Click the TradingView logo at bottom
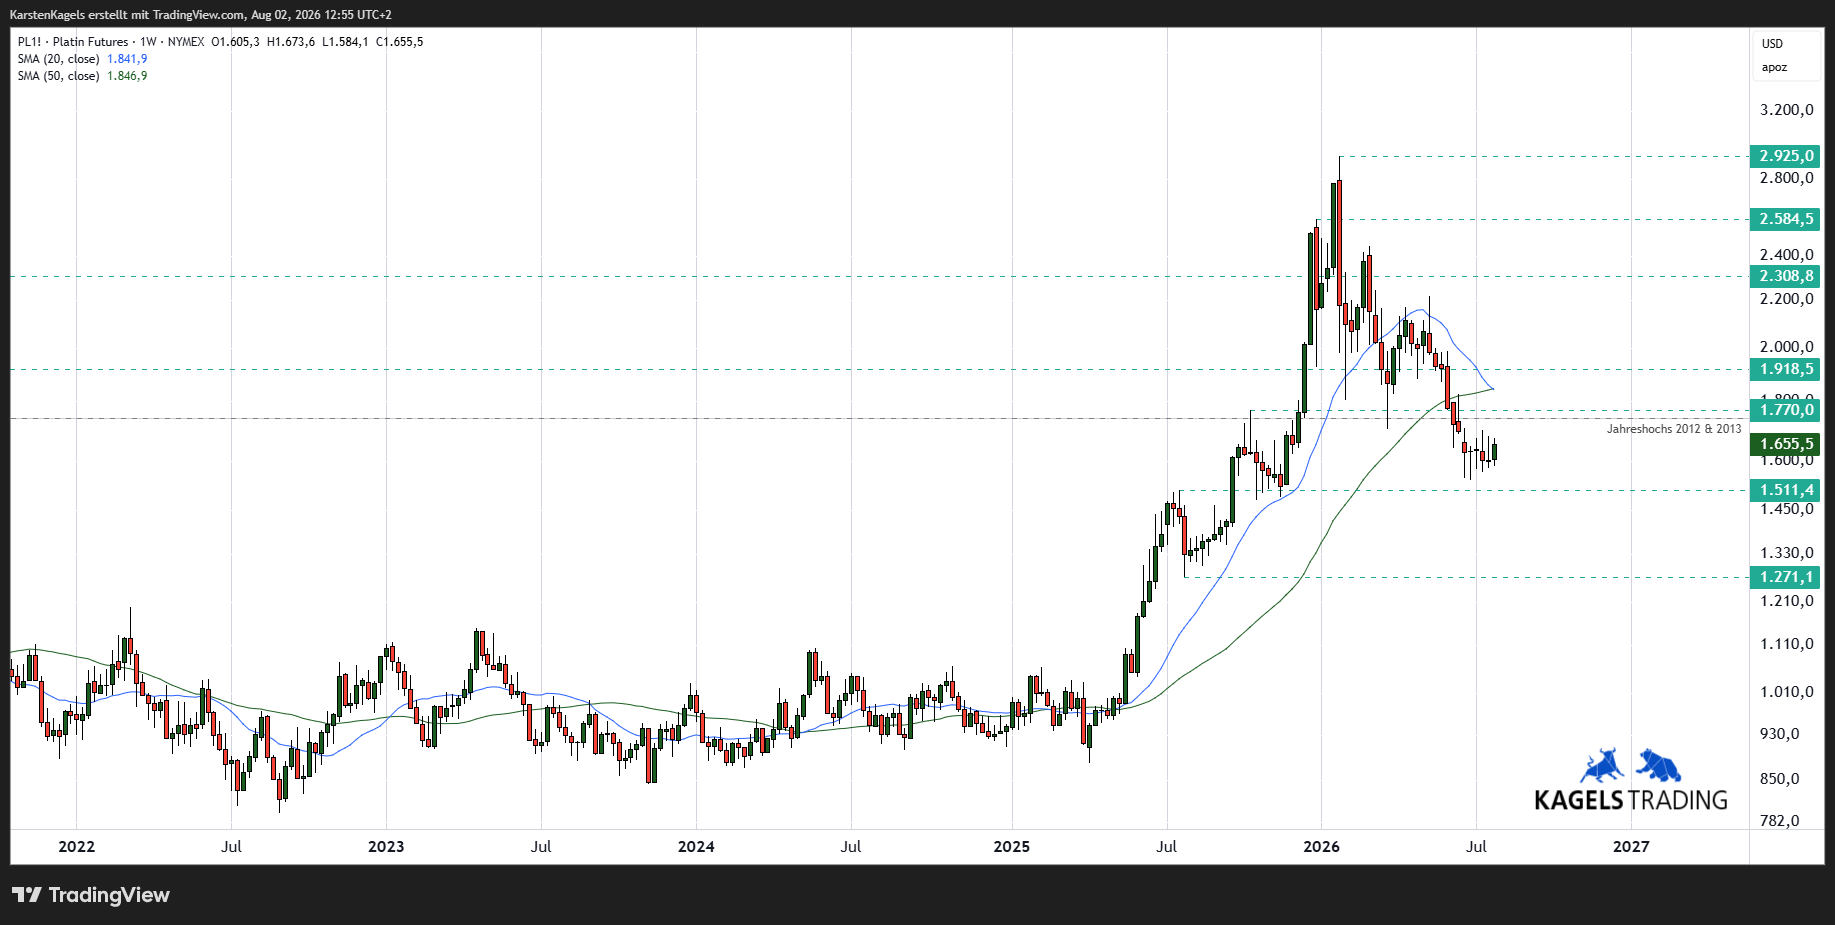The height and width of the screenshot is (925, 1835). [91, 895]
